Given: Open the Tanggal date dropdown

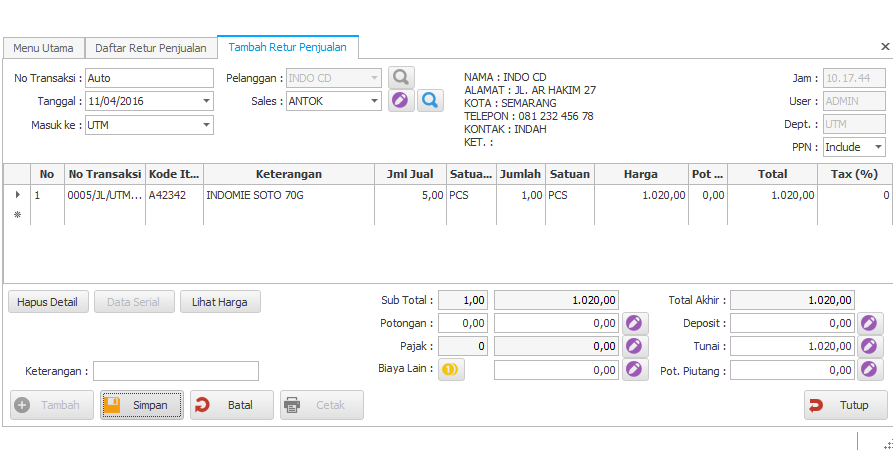Looking at the screenshot, I should coord(206,101).
